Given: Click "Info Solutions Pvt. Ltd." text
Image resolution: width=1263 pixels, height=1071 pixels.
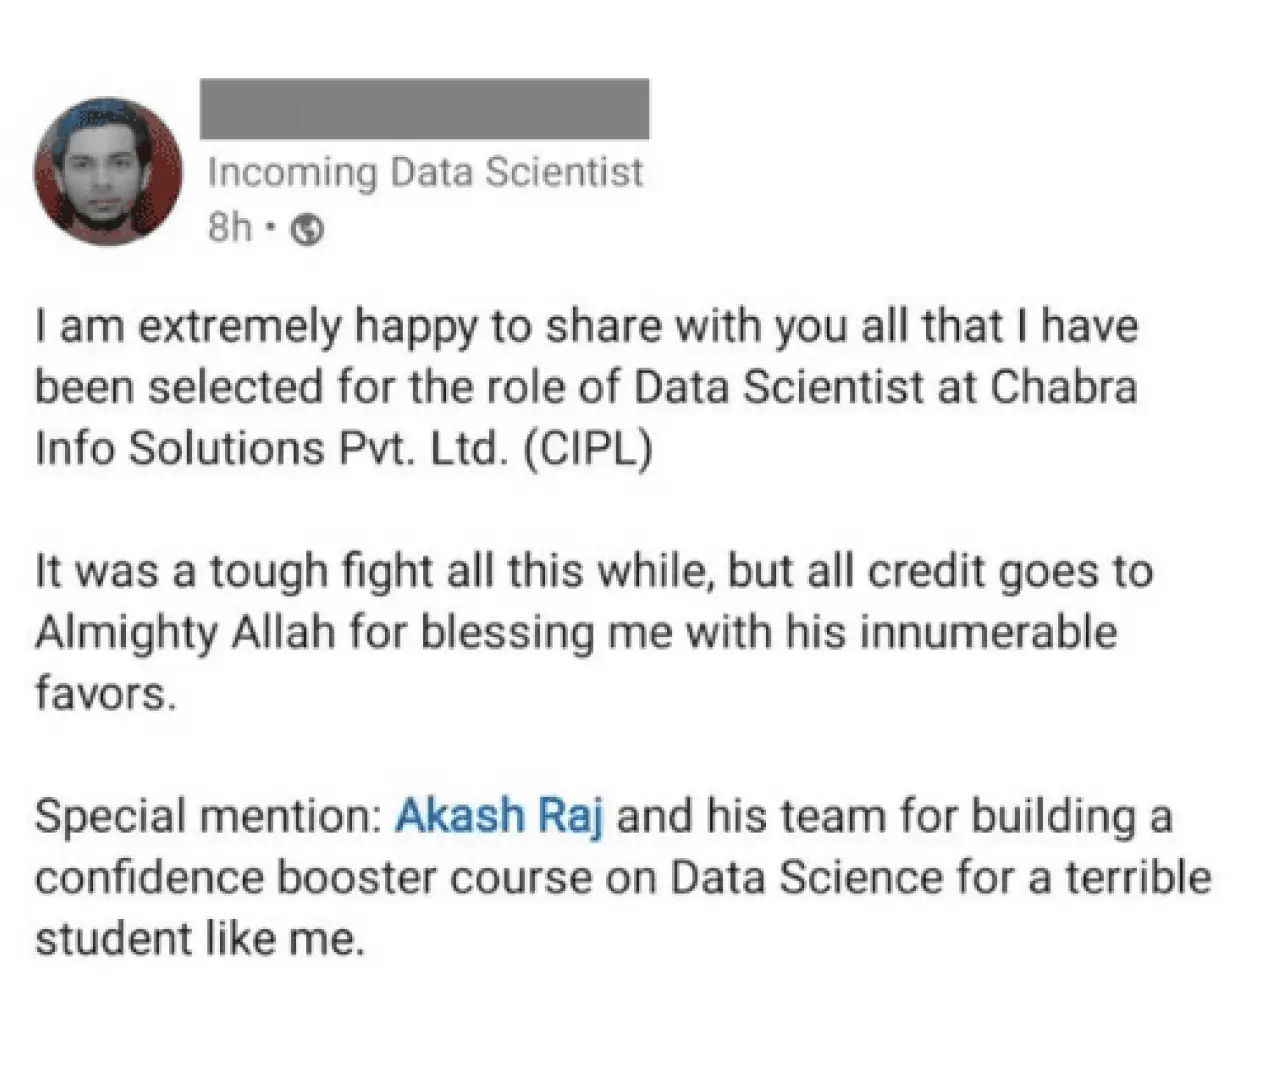Looking at the screenshot, I should point(267,449).
